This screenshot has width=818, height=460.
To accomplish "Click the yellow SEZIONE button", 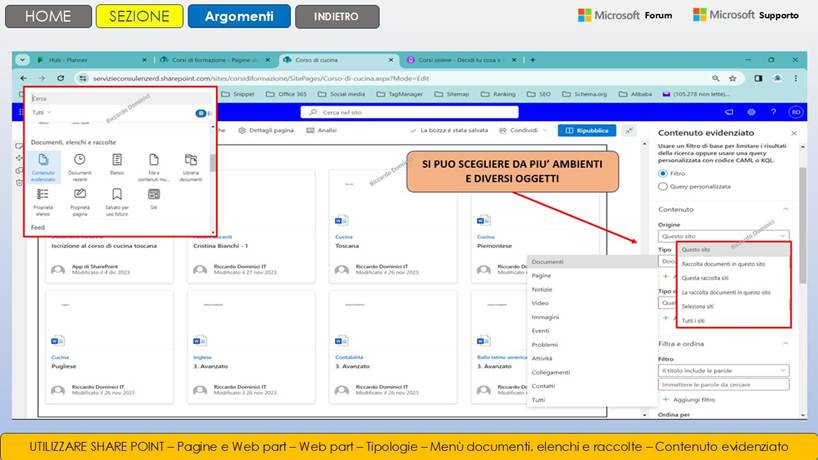I will pyautogui.click(x=139, y=16).
